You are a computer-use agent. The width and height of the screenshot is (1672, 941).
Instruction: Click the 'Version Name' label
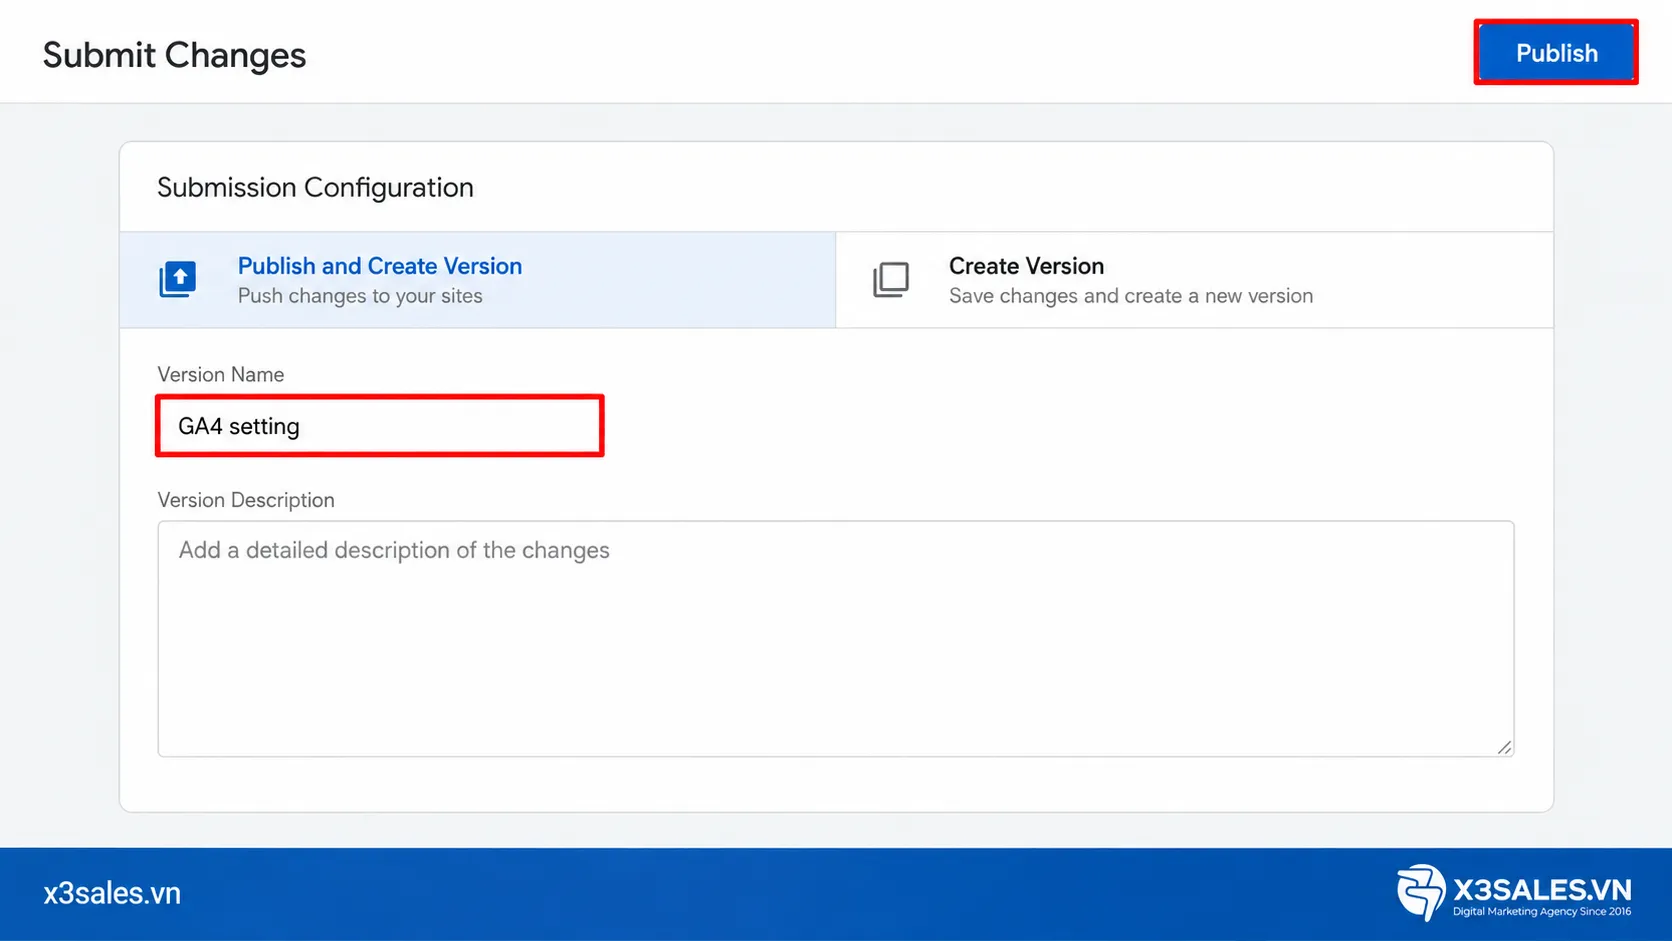click(221, 374)
